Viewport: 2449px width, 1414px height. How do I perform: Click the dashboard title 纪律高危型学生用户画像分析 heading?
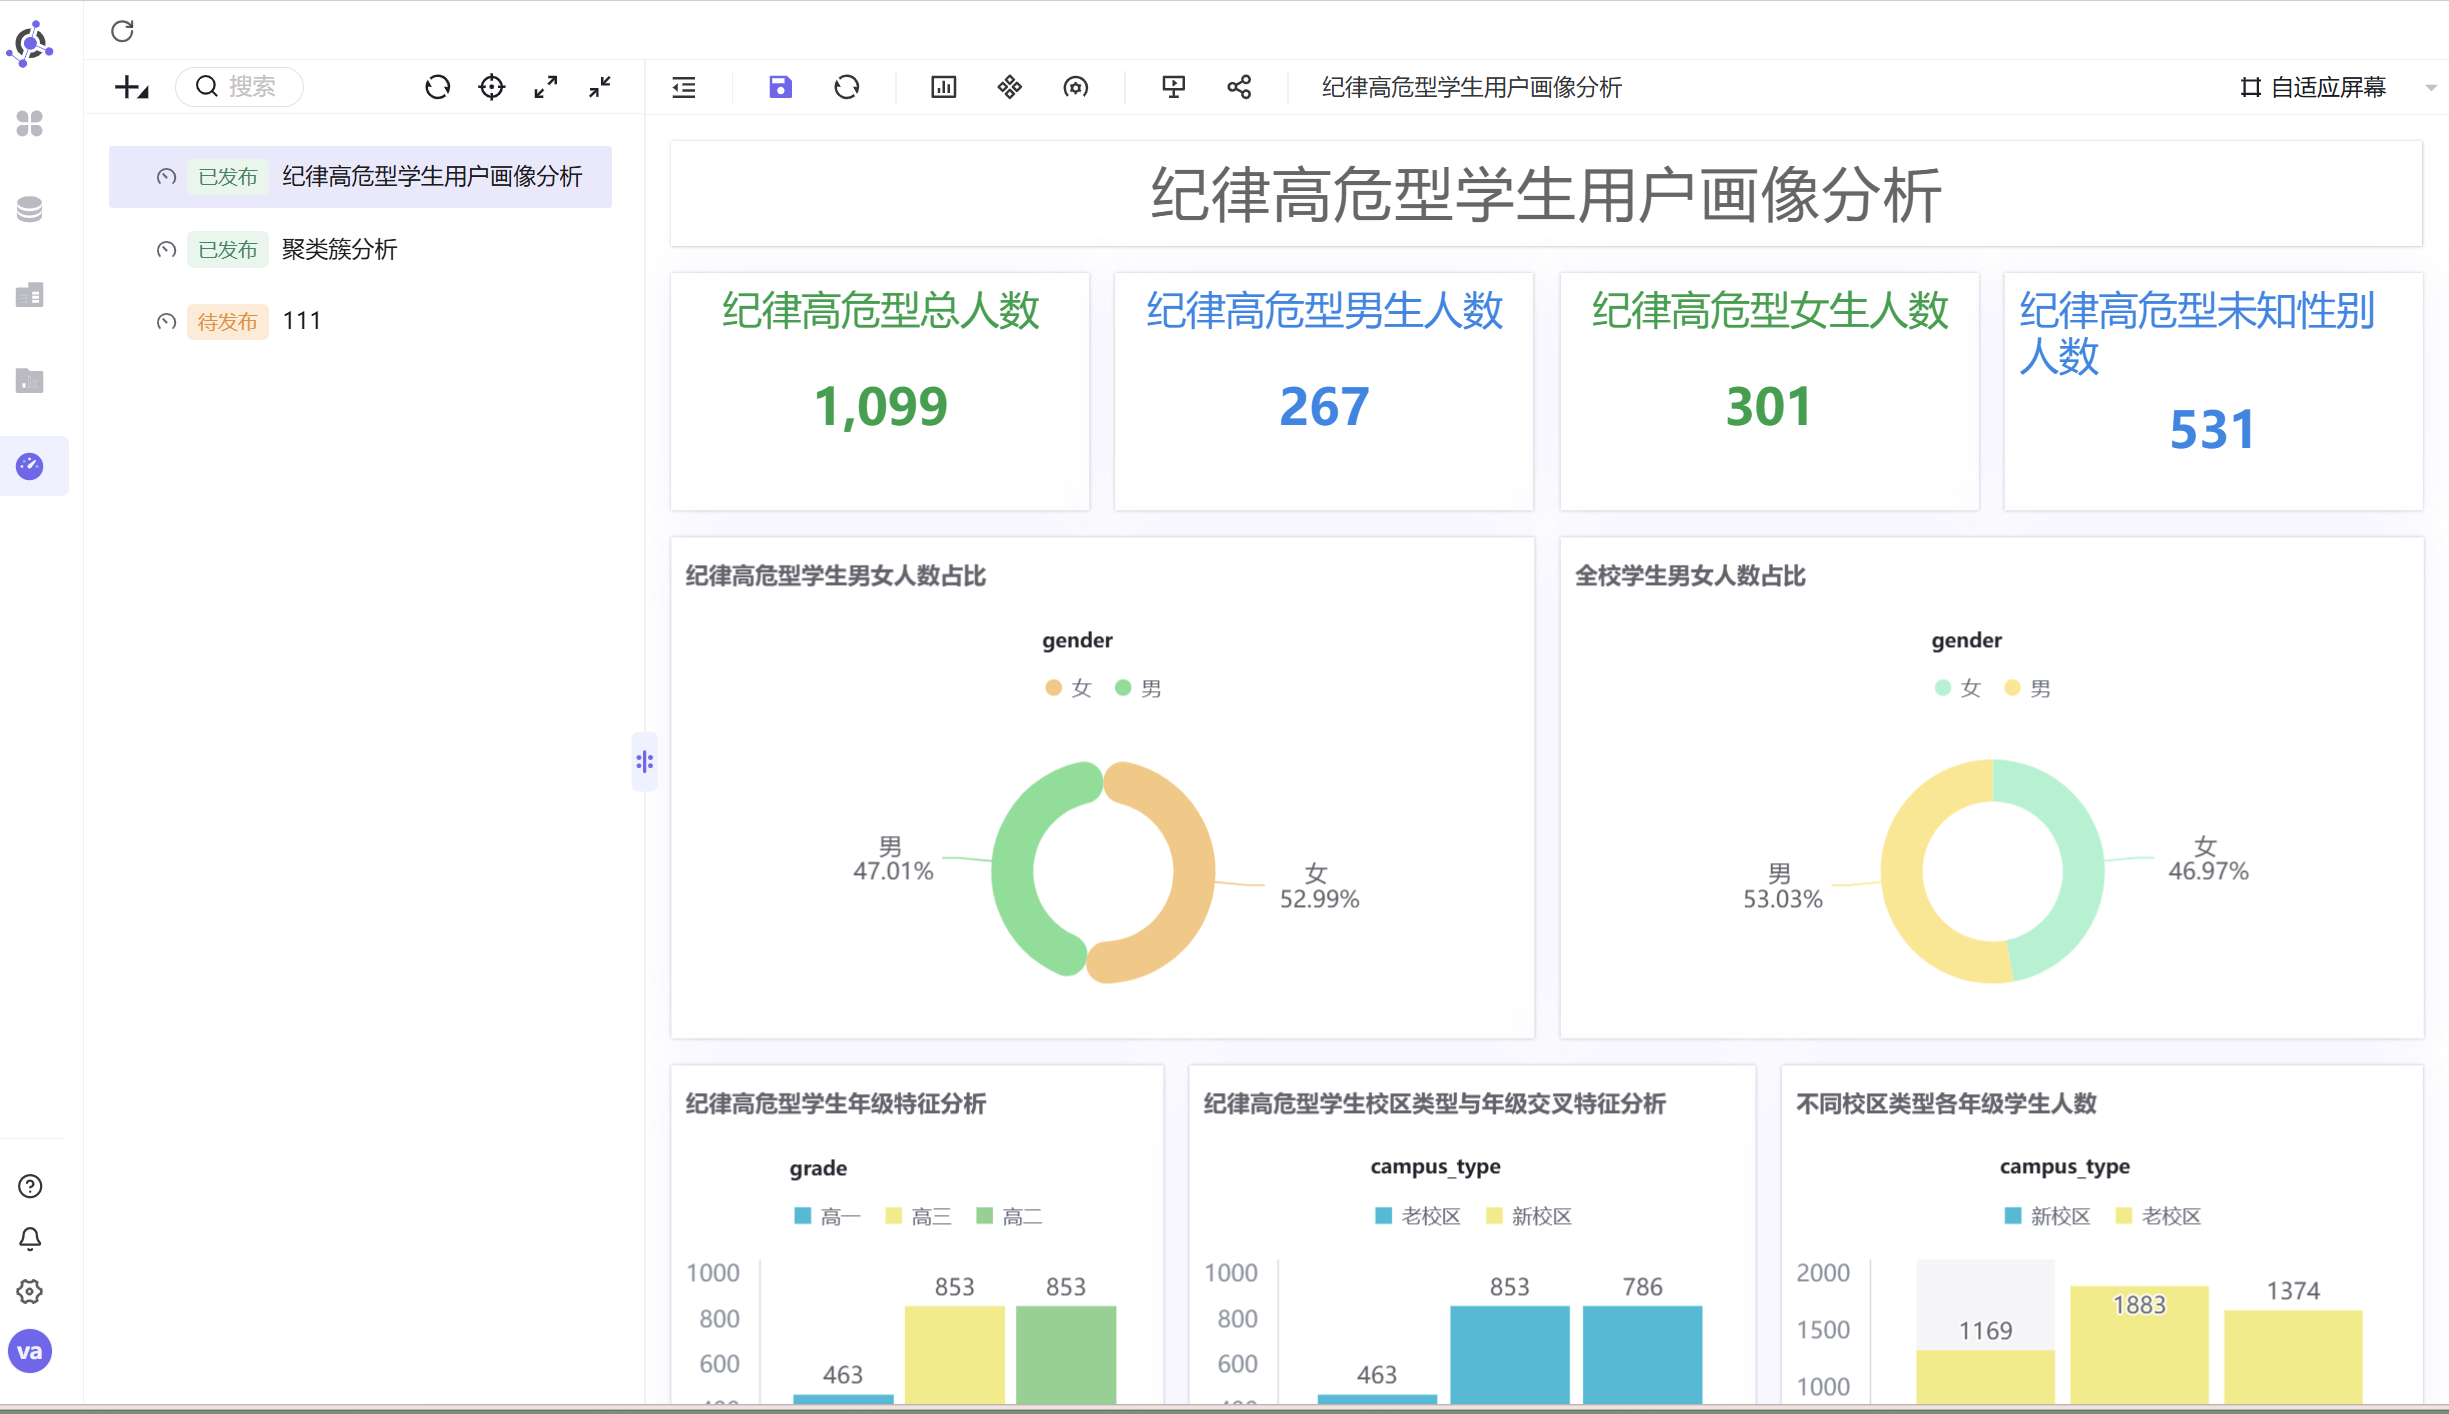(x=1545, y=195)
